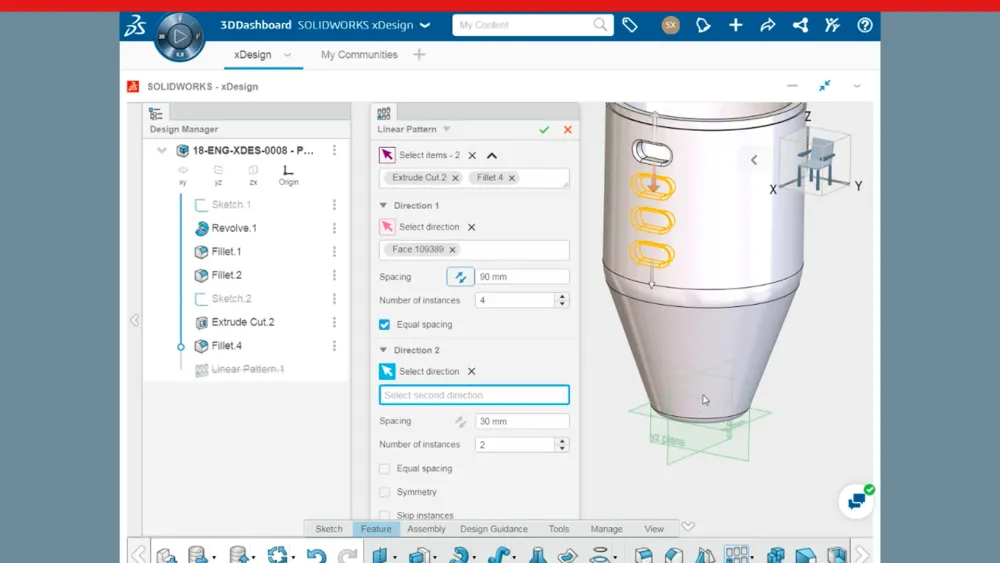
Task: Uncheck Direction 1 Equal spacing
Action: tap(385, 325)
